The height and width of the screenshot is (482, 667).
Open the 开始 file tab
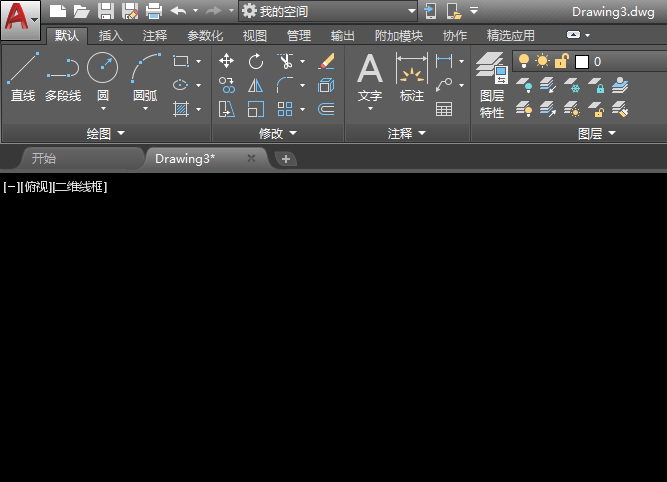point(44,158)
